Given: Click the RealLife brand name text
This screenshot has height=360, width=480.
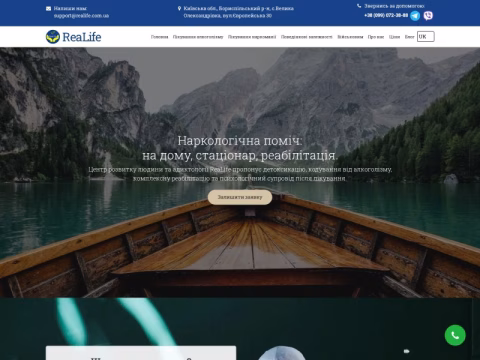Looking at the screenshot, I should click(82, 37).
